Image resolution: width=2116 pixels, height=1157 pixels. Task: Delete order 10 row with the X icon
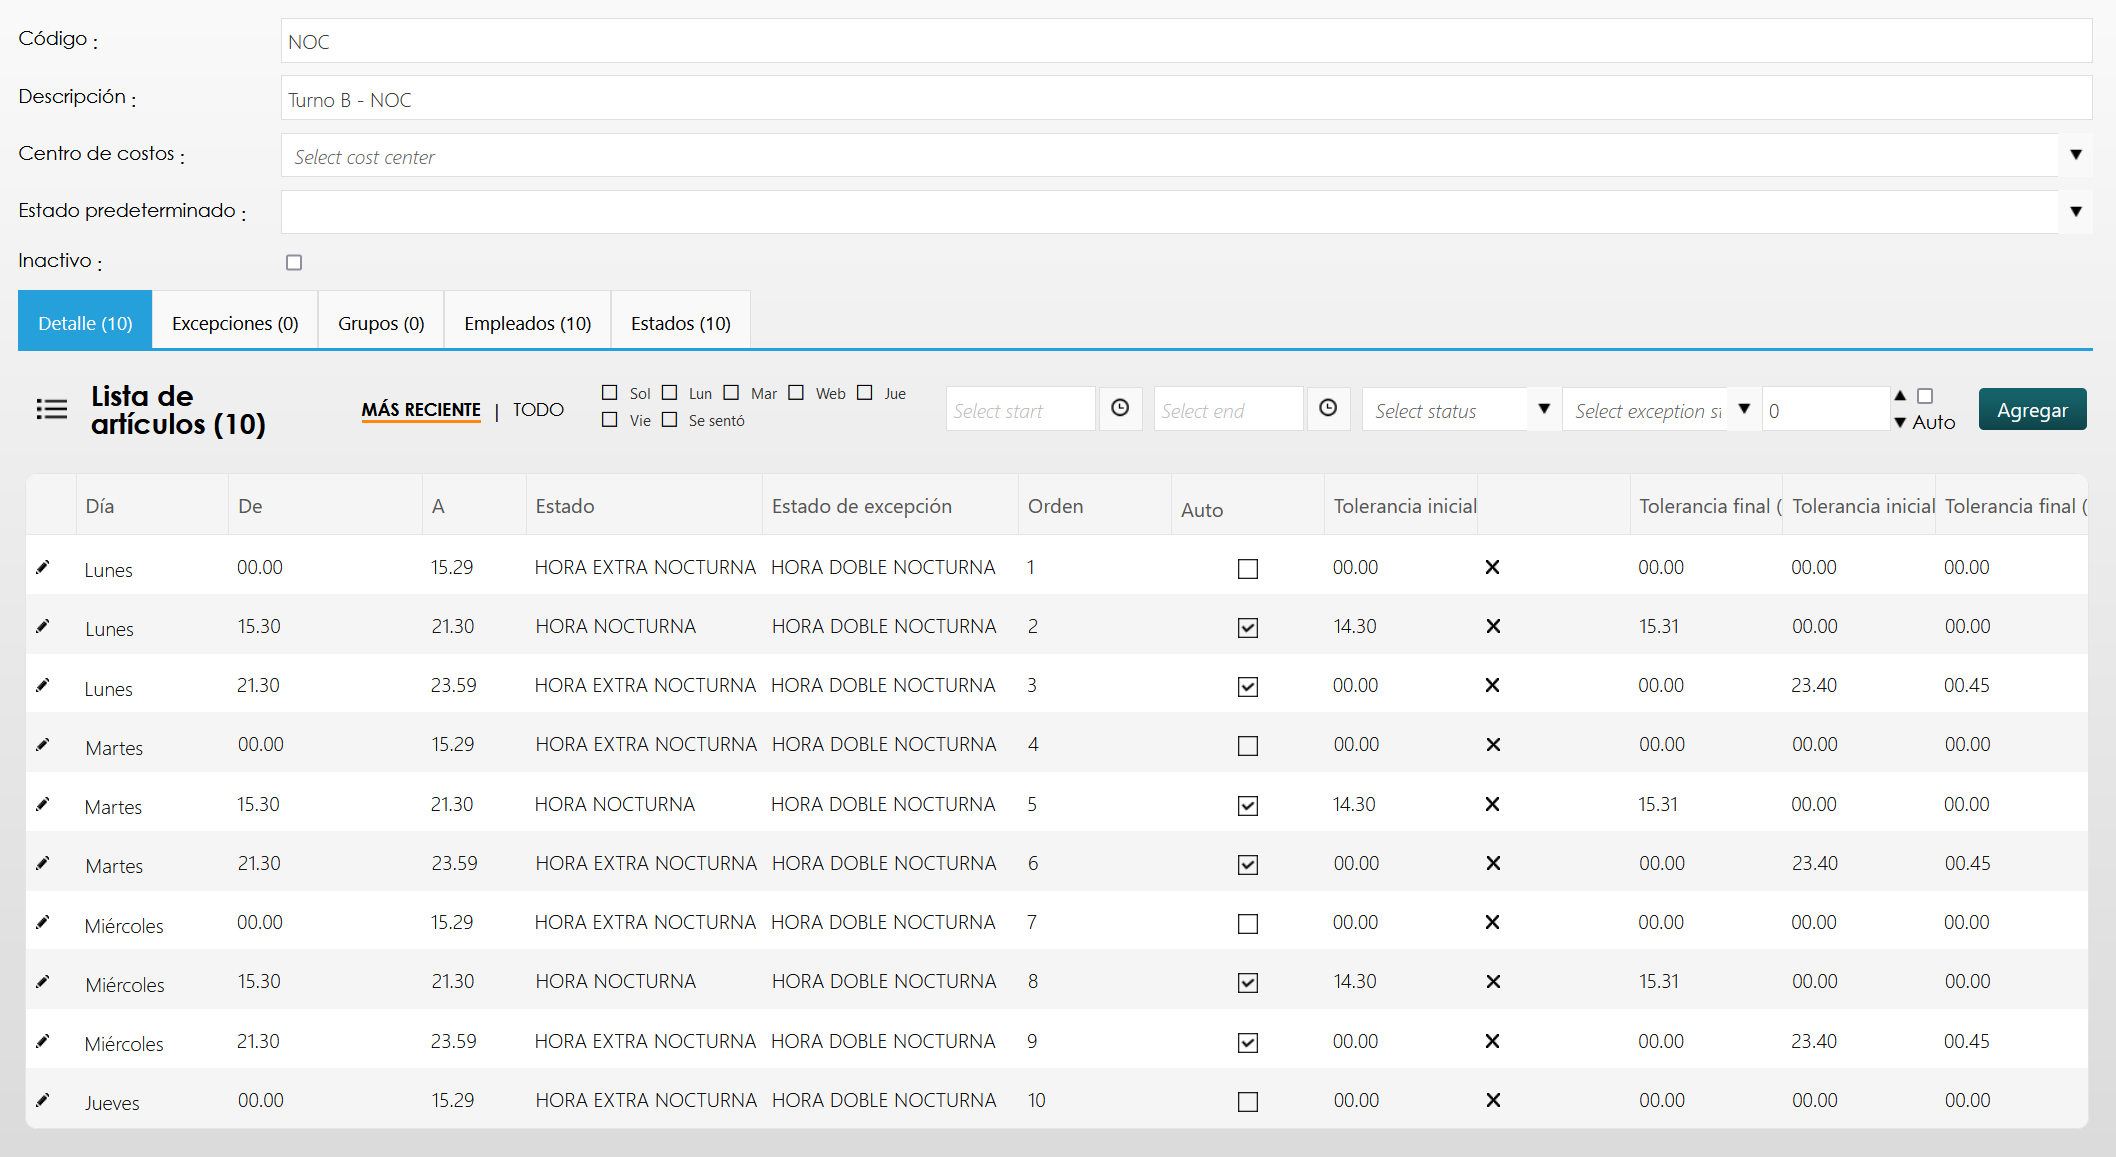(1493, 1100)
